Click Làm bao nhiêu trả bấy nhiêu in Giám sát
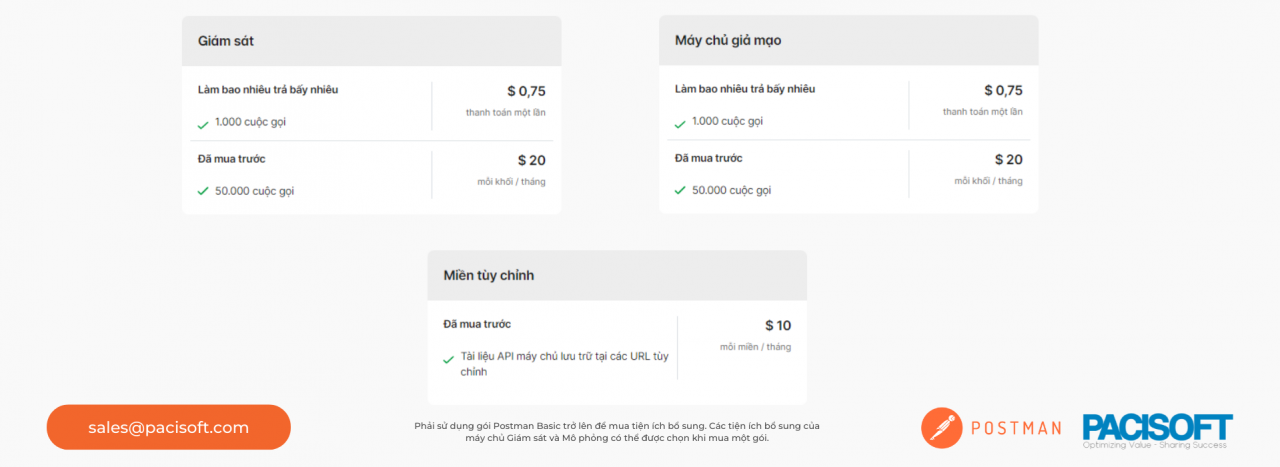 pos(268,90)
